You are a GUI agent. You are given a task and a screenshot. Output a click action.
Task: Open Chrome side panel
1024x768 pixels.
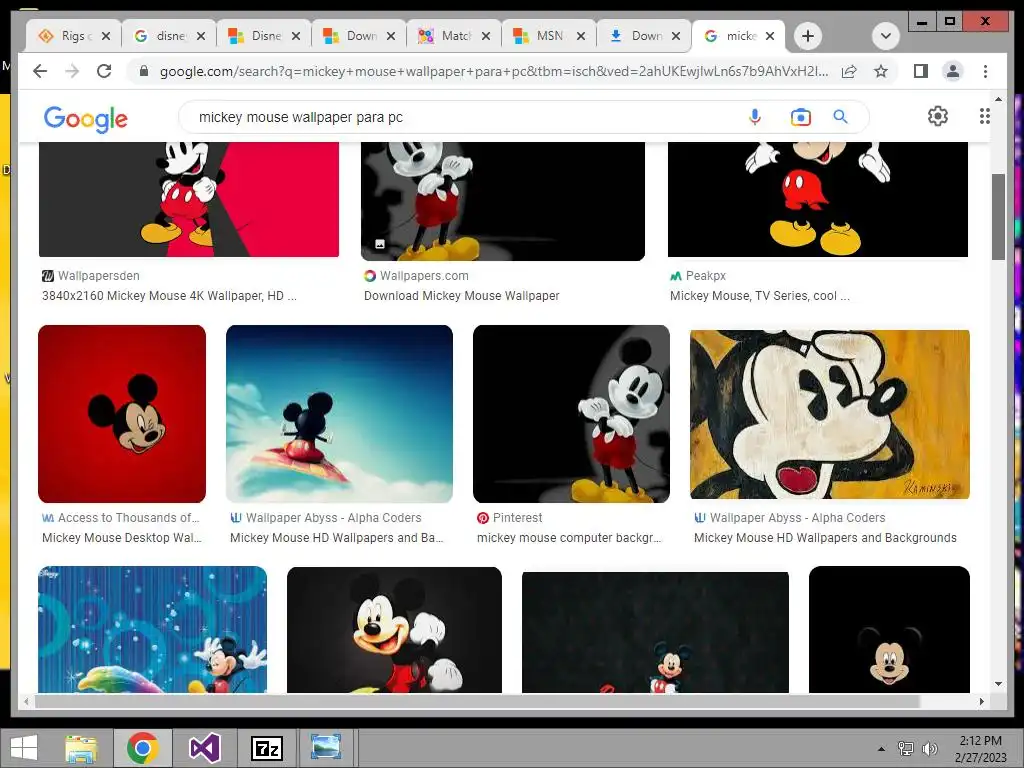coord(921,71)
